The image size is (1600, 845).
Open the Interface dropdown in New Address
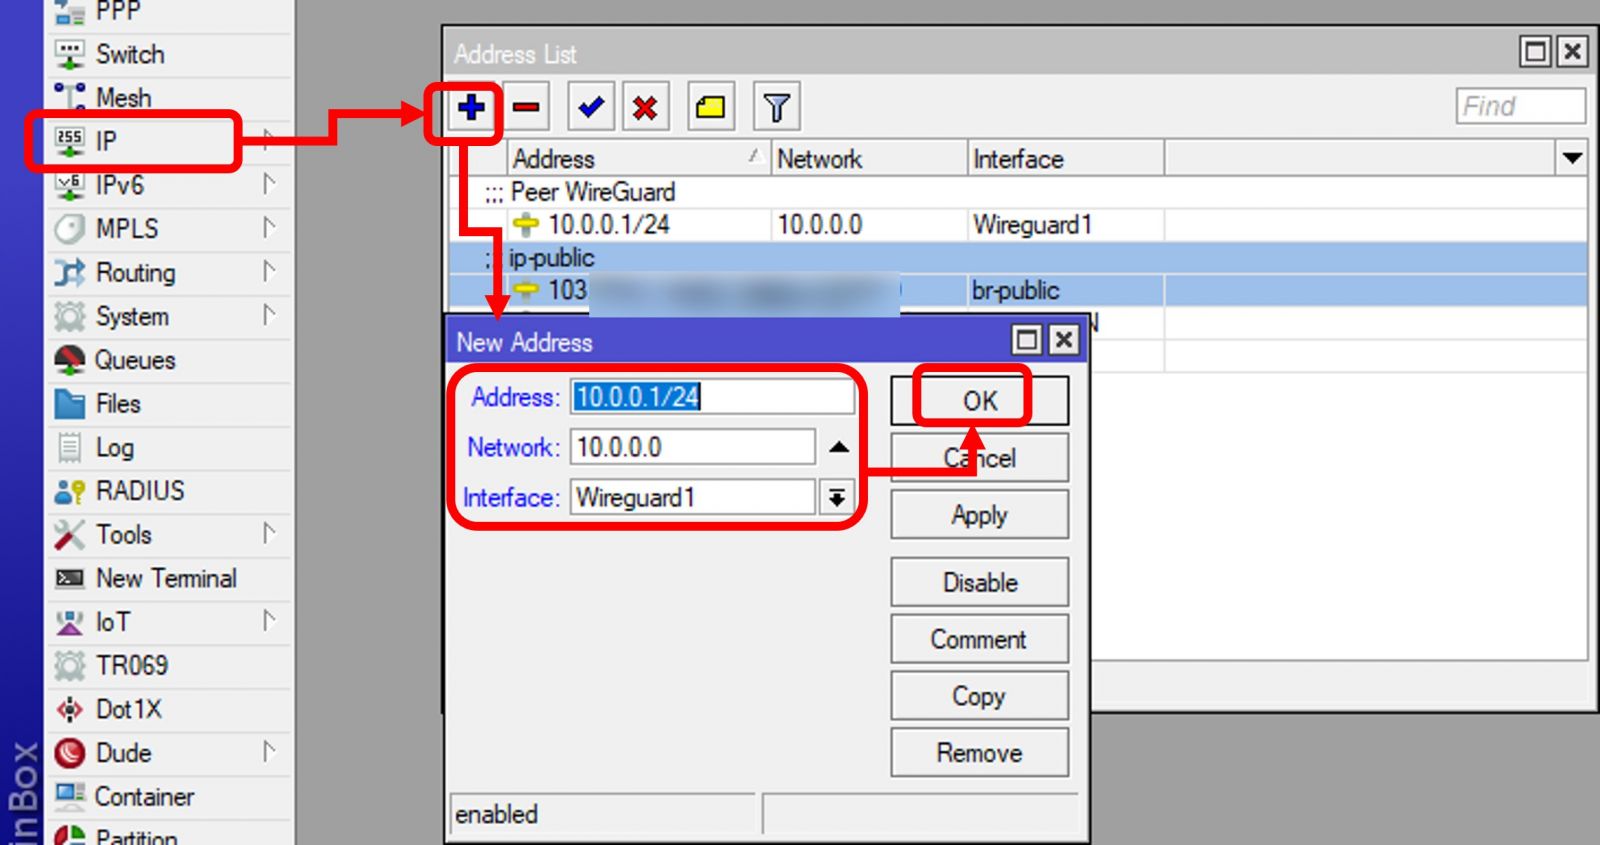point(837,497)
